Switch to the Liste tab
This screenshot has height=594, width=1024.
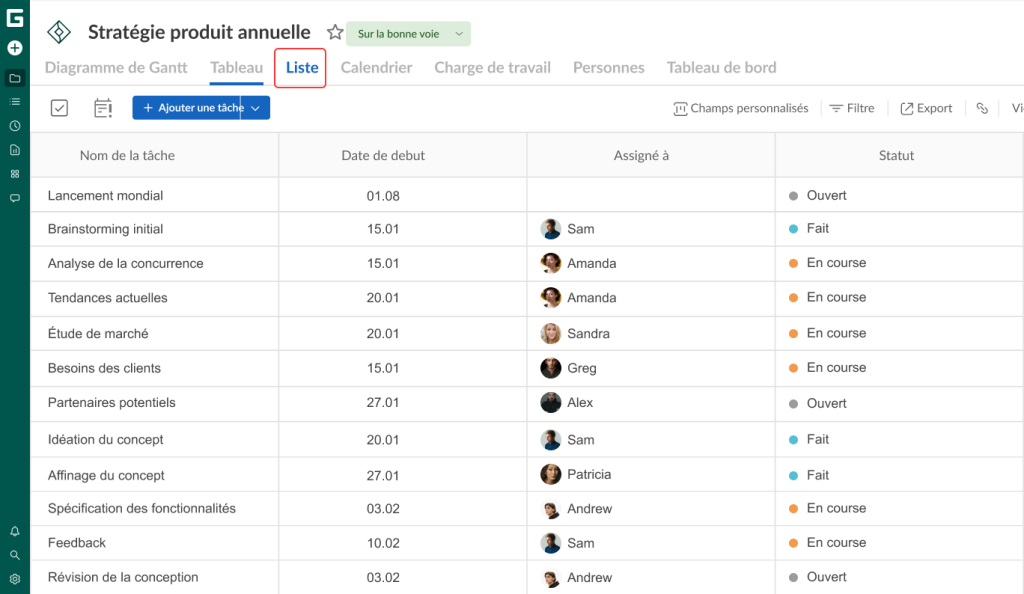(302, 67)
